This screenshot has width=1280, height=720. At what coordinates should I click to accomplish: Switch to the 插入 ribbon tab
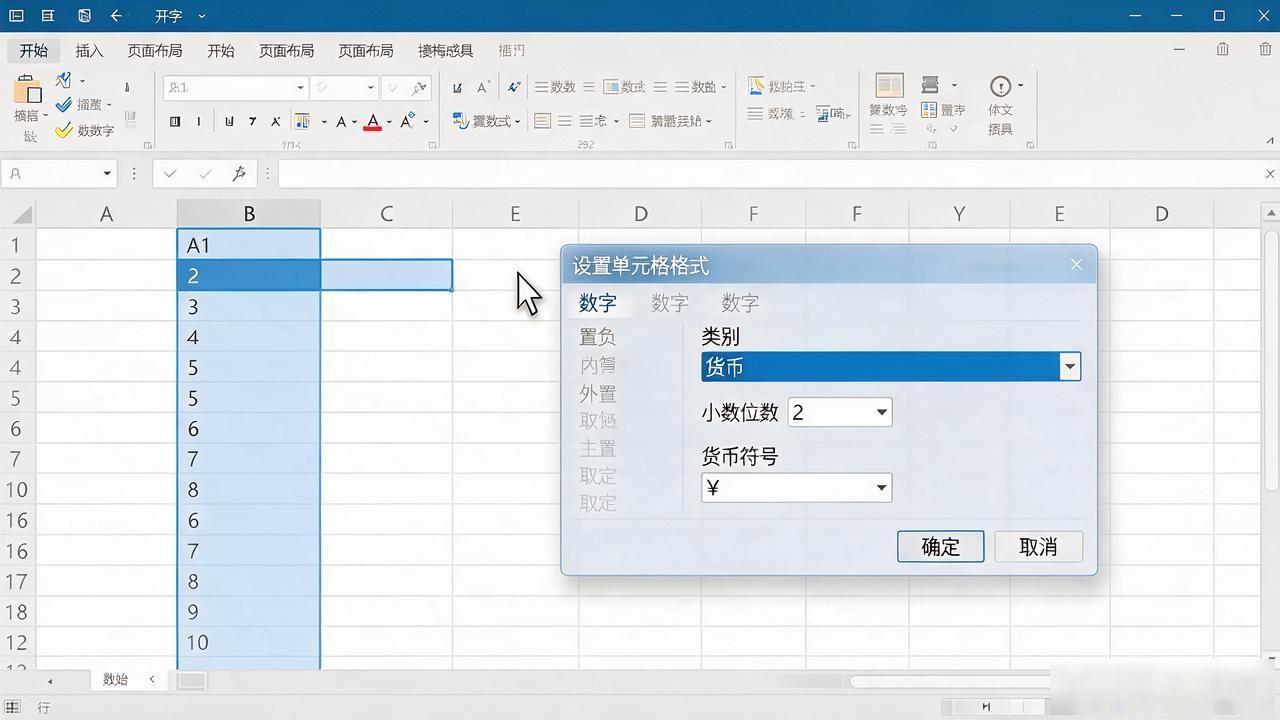click(x=89, y=50)
